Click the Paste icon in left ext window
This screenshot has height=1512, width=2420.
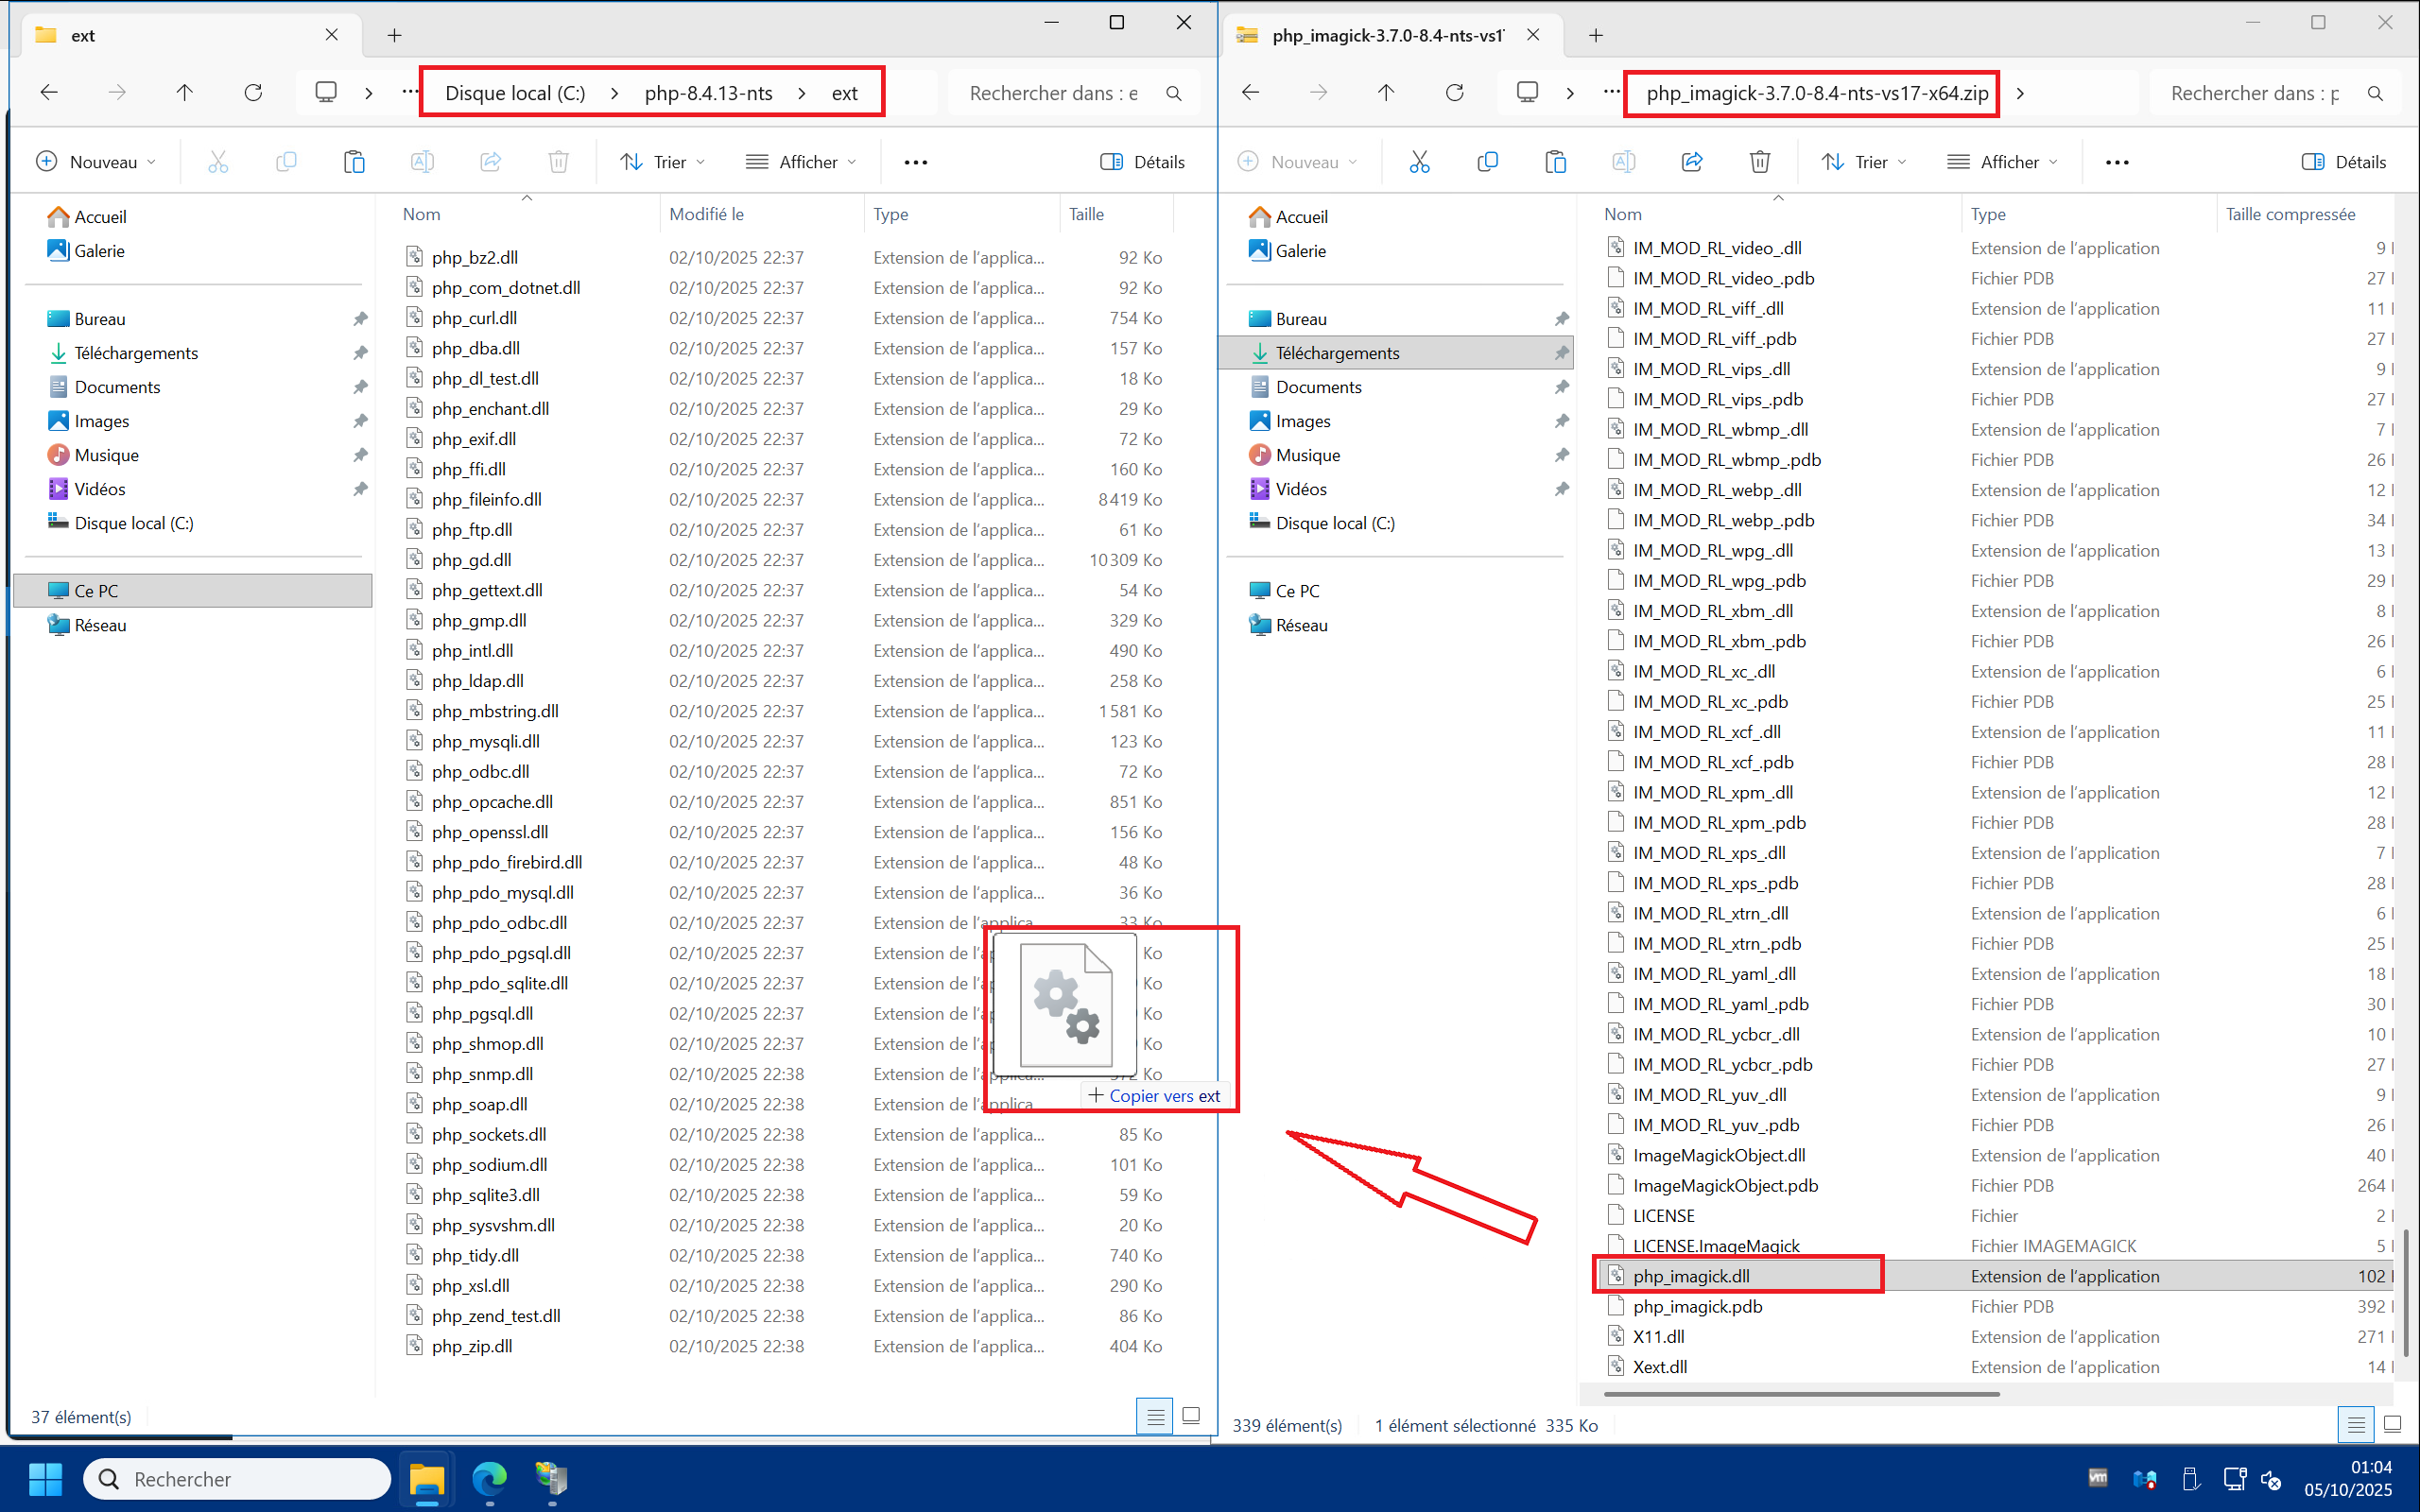(354, 162)
